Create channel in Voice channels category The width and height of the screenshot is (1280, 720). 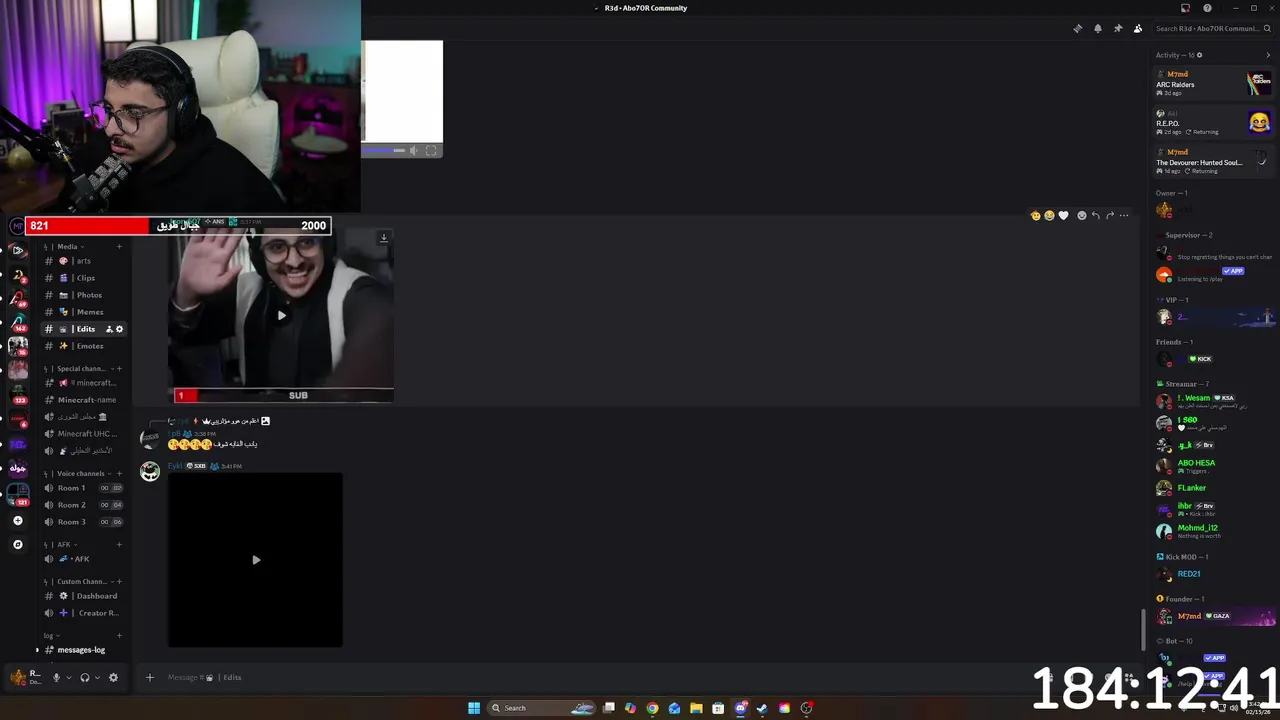119,473
